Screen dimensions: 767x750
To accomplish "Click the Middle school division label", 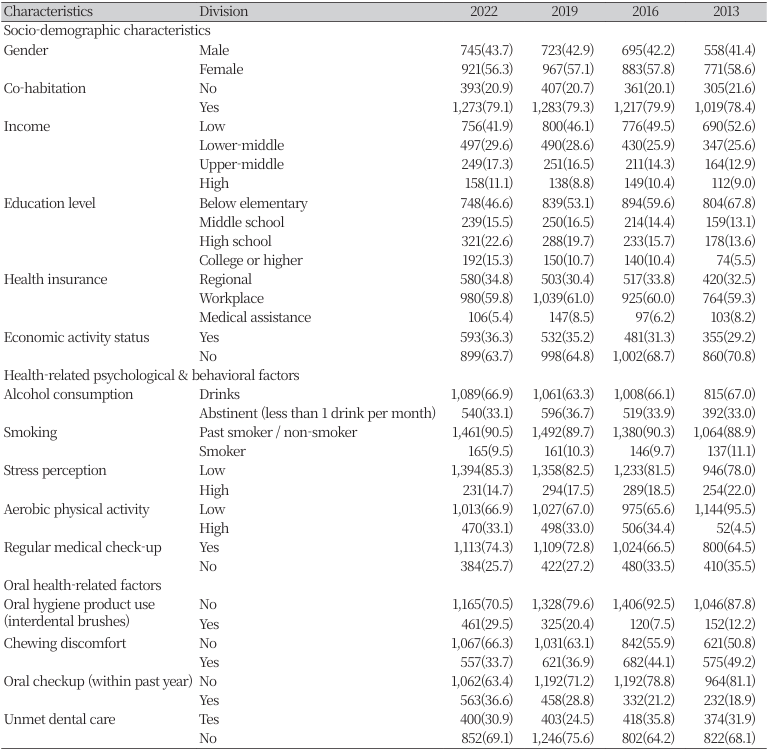I will (242, 222).
